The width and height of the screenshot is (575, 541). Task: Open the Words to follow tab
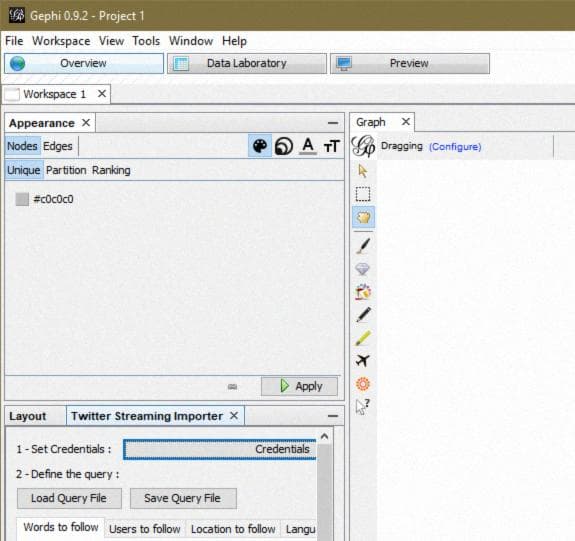click(61, 527)
